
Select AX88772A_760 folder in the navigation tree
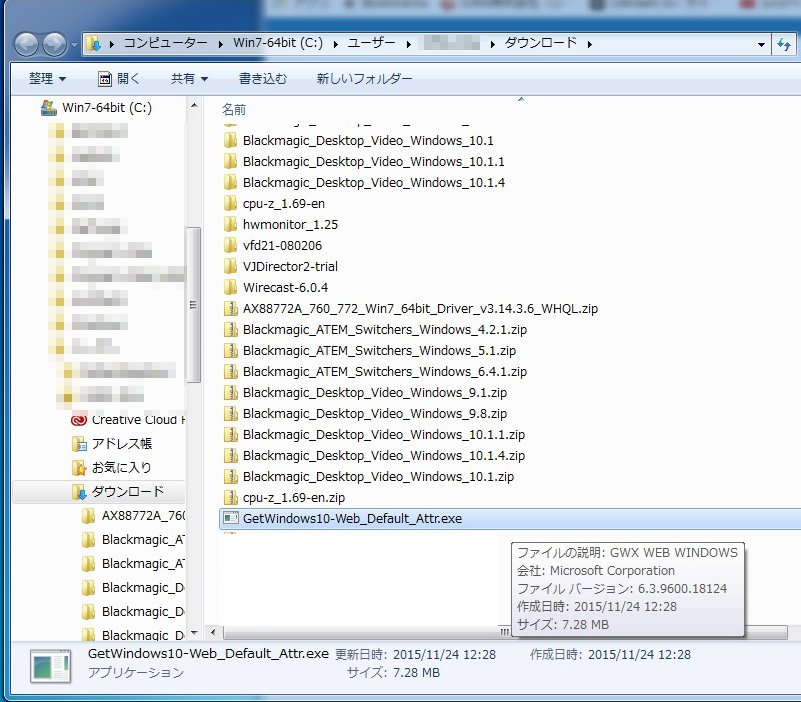pyautogui.click(x=133, y=516)
